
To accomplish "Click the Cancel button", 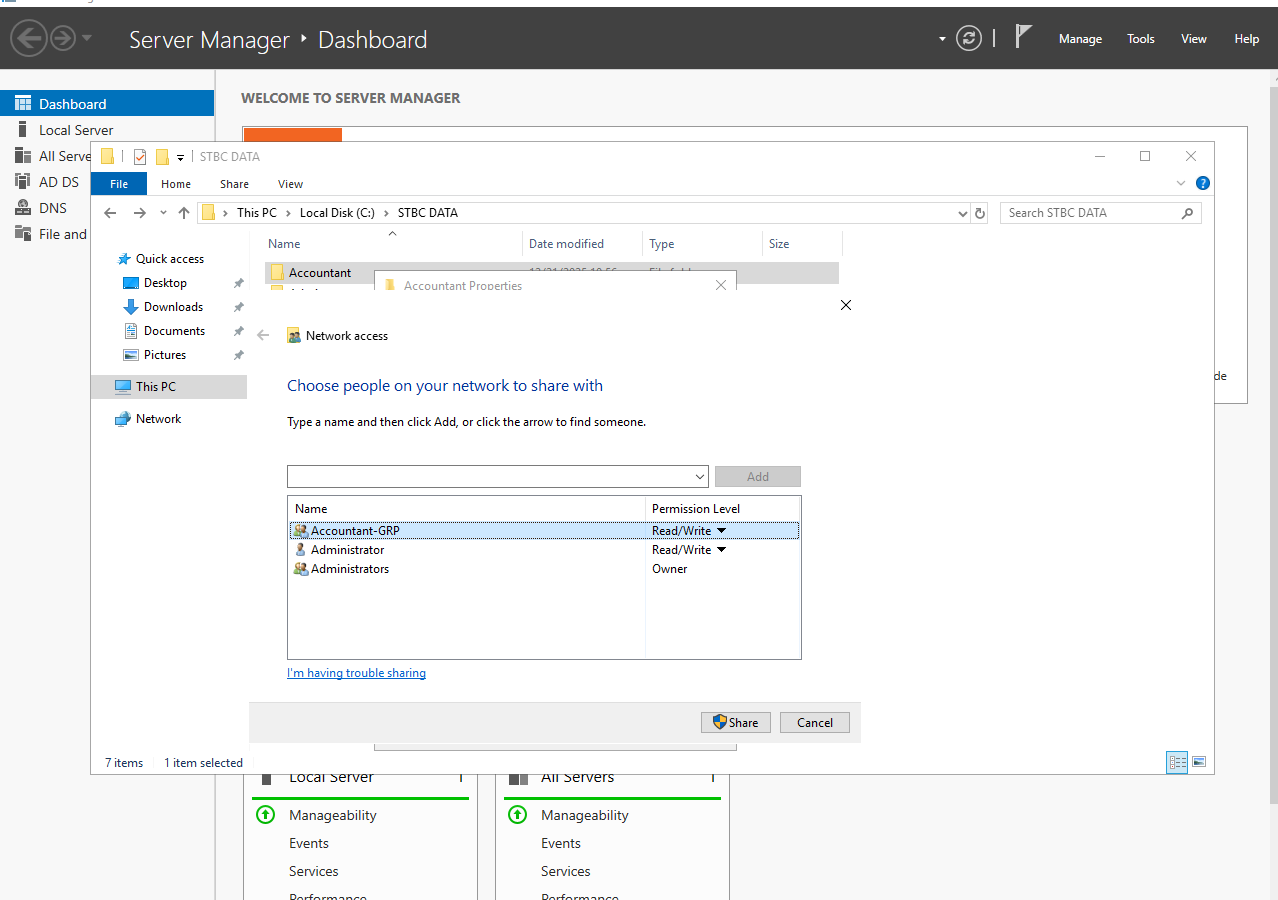I will tap(815, 722).
